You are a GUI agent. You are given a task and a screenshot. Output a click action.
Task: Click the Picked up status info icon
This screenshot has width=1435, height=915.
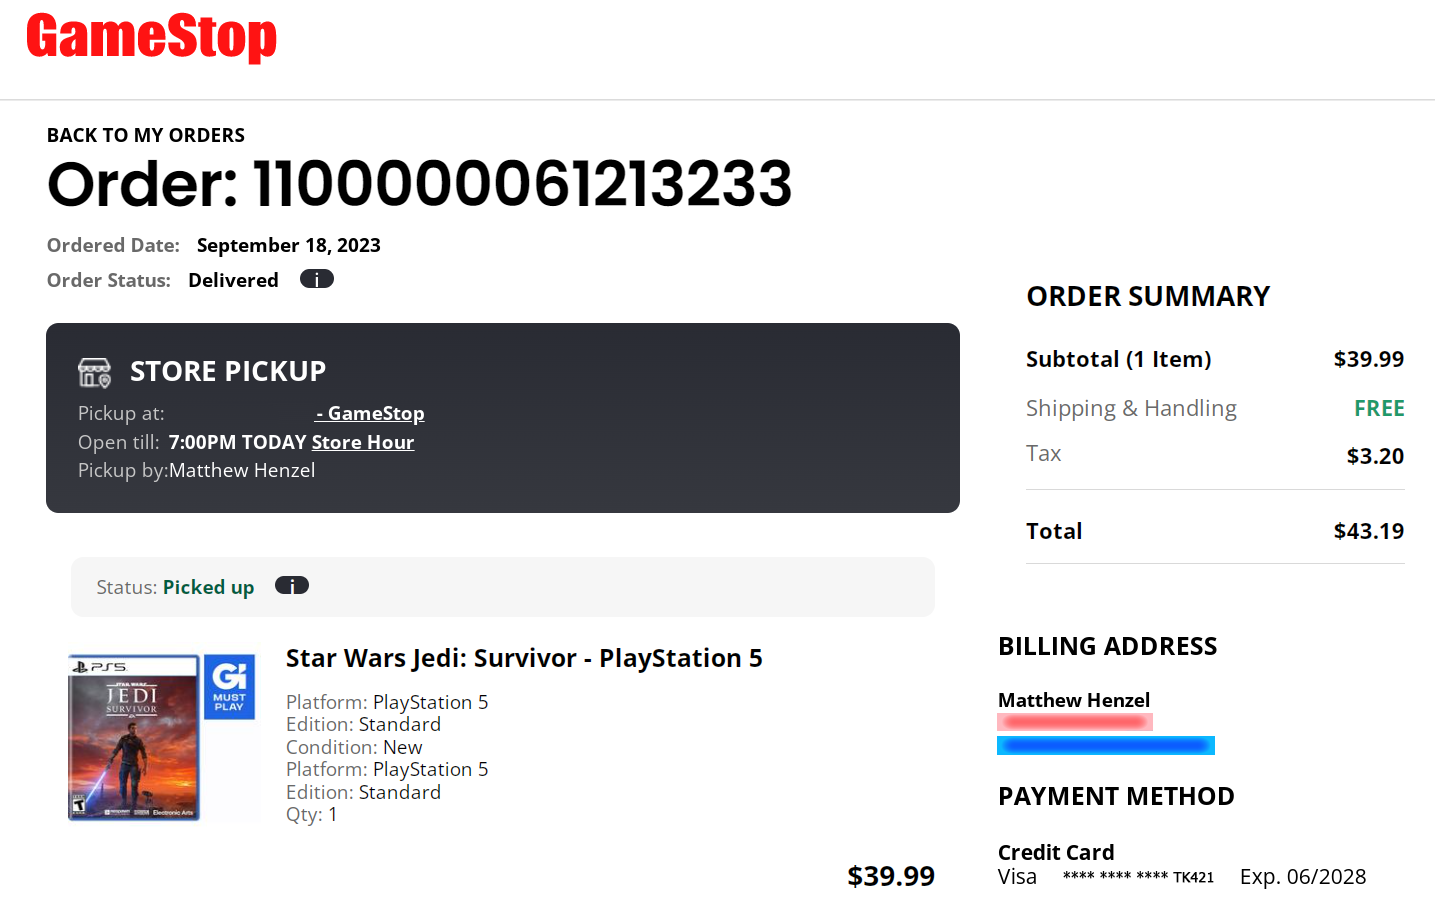point(291,586)
